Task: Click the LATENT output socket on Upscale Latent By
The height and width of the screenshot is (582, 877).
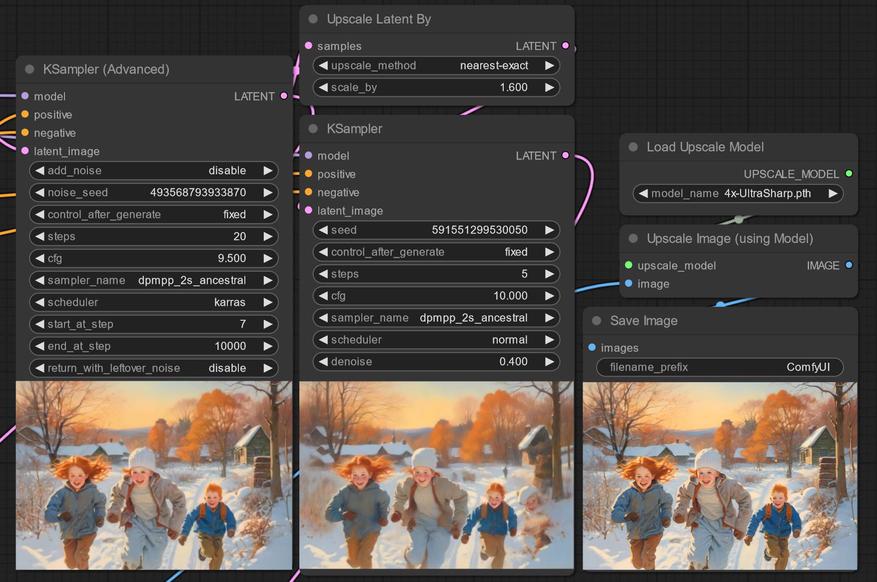Action: tap(565, 46)
